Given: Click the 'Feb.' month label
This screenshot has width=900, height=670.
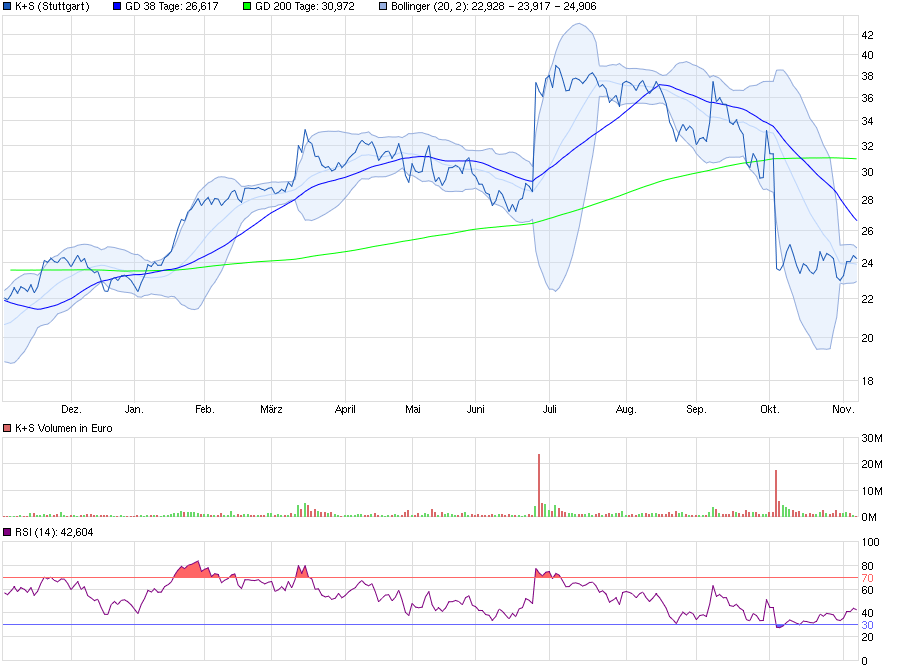Looking at the screenshot, I should pyautogui.click(x=205, y=409).
